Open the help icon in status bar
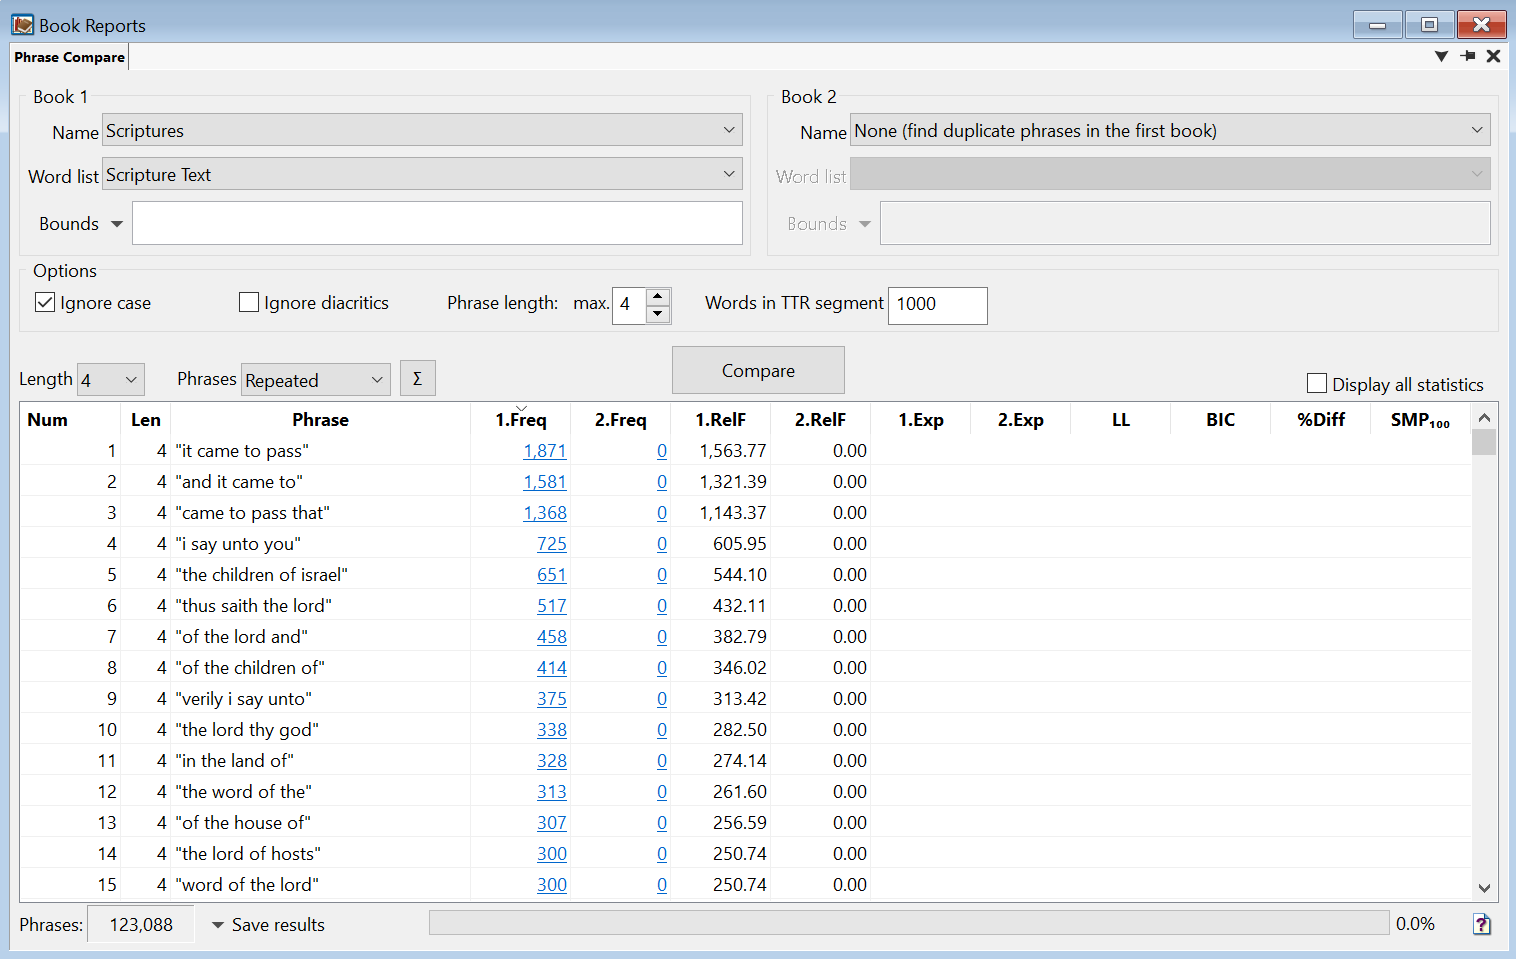The width and height of the screenshot is (1516, 959). pyautogui.click(x=1481, y=924)
